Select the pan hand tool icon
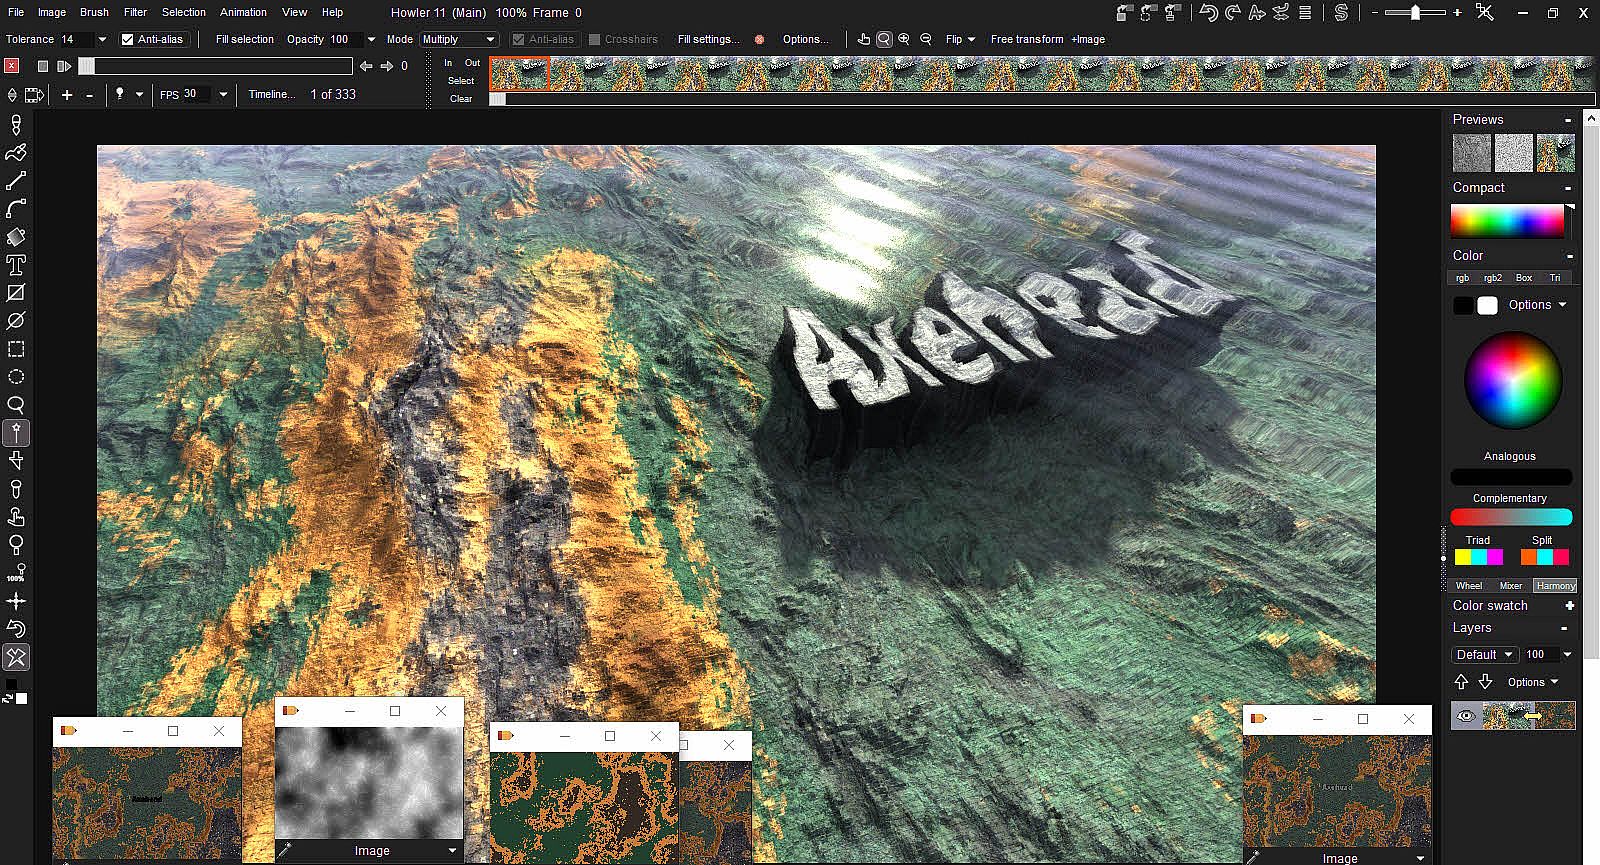The width and height of the screenshot is (1600, 865). [x=864, y=39]
